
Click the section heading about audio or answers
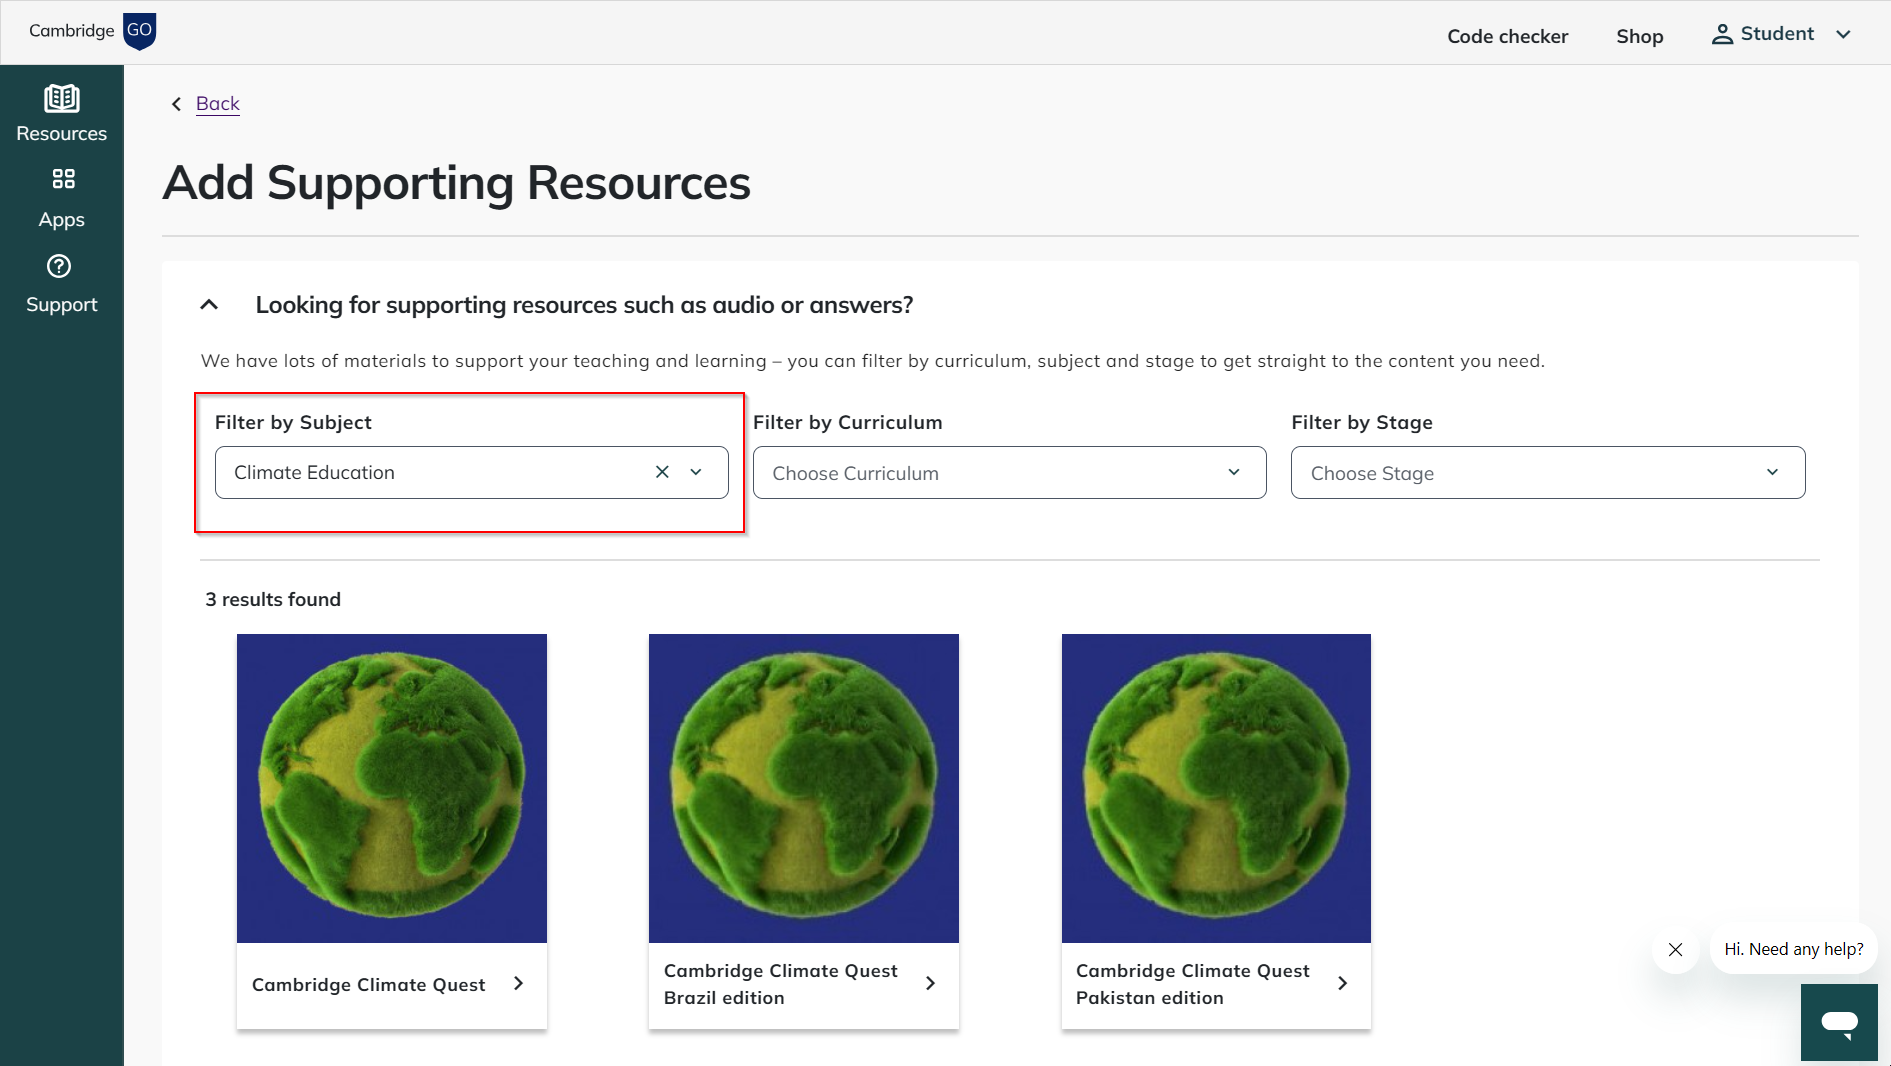(x=584, y=305)
